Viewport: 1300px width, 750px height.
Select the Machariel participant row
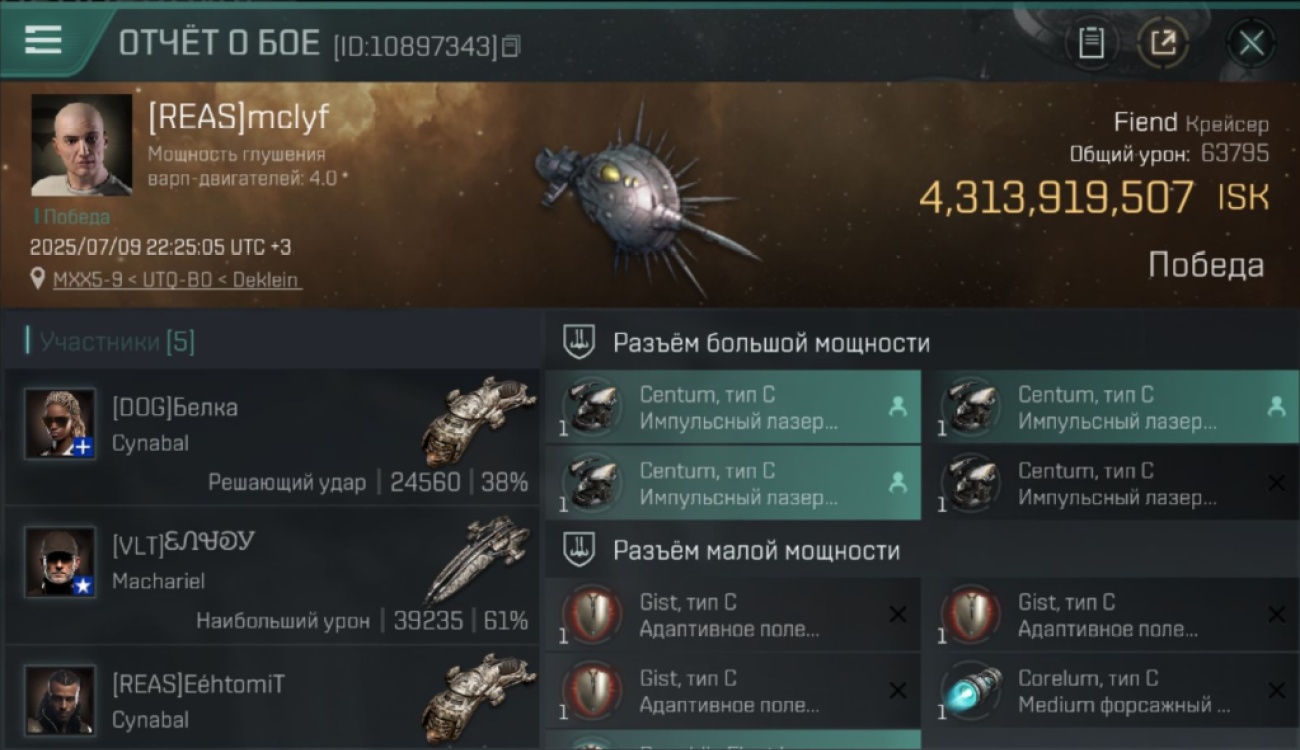pos(272,576)
